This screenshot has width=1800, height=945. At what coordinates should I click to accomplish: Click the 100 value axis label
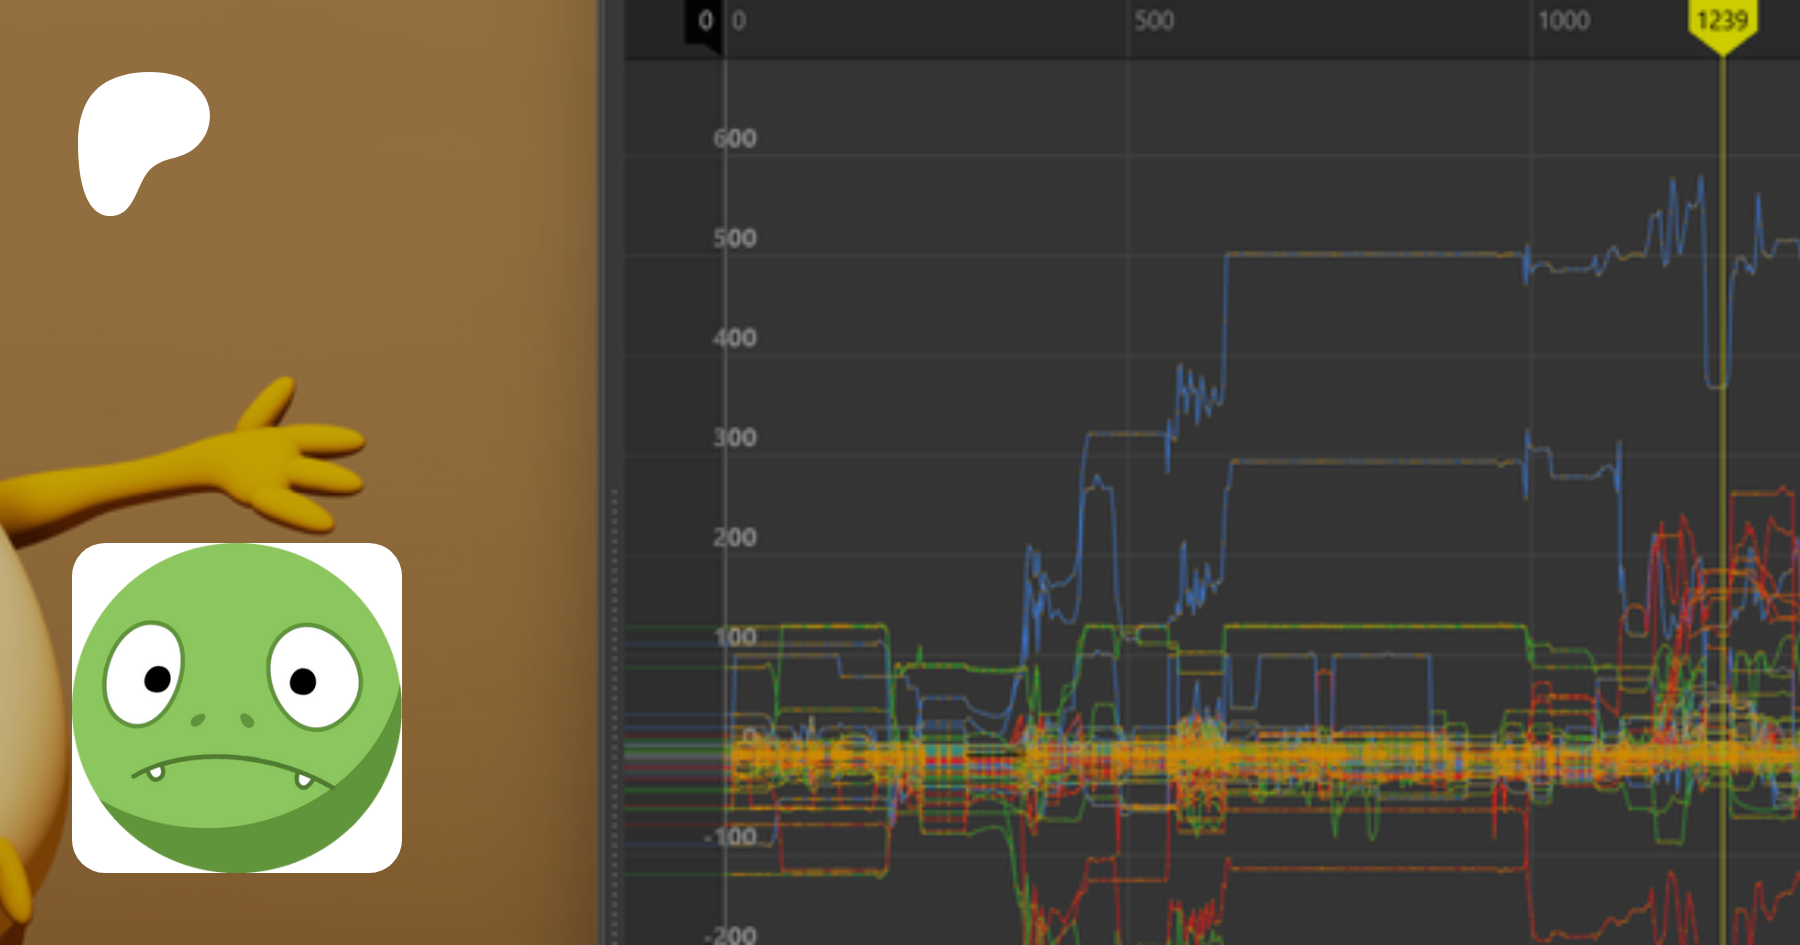(735, 637)
